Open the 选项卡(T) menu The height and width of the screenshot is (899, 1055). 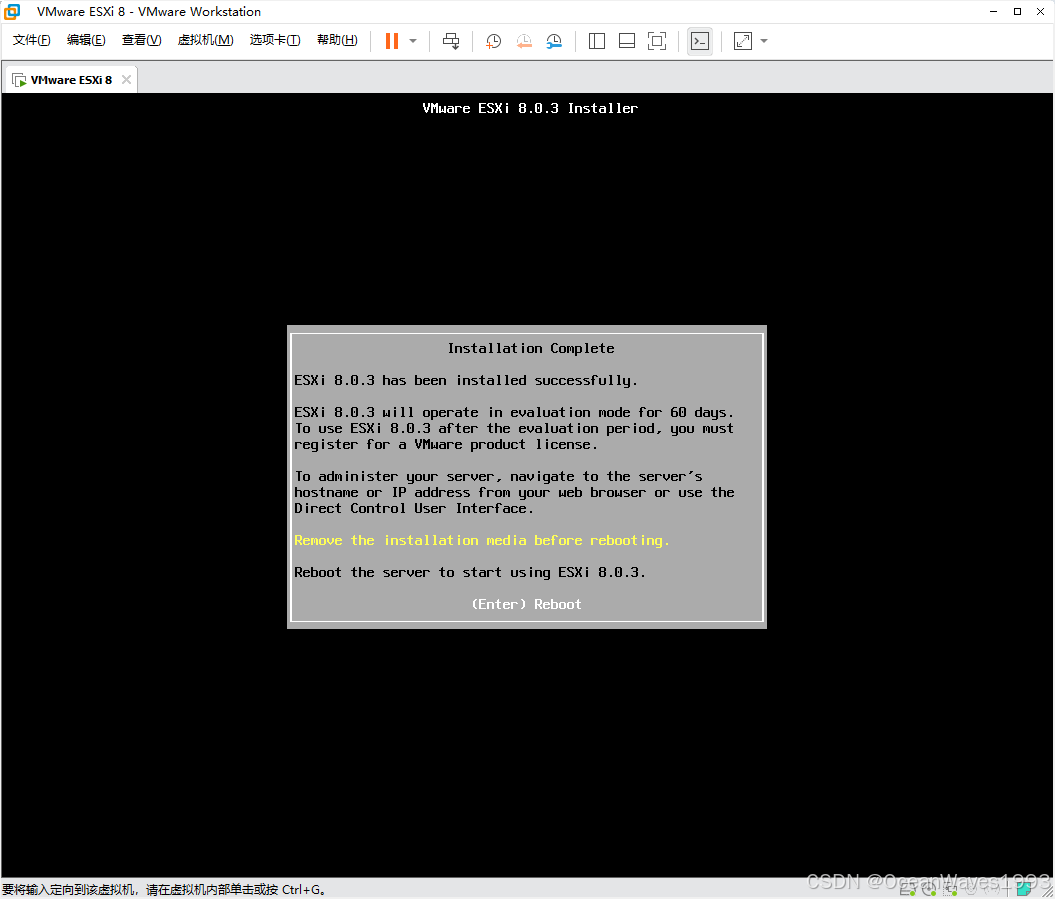[x=275, y=40]
